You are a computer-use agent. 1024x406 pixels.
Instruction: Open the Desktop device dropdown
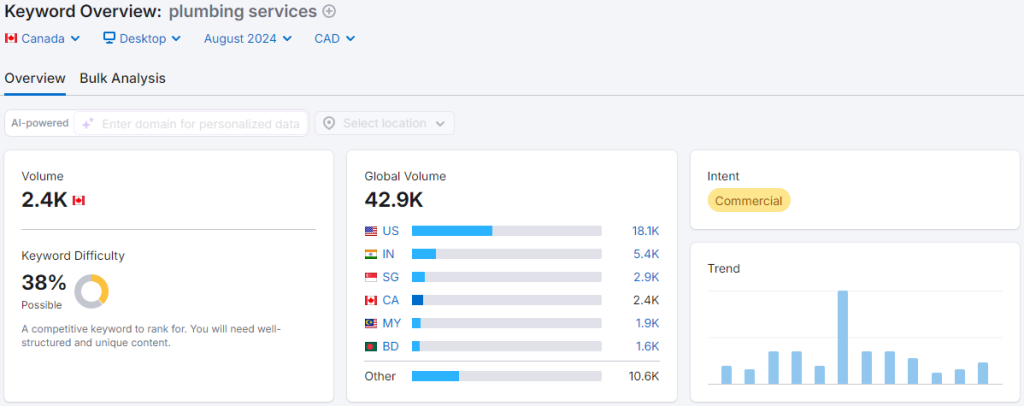point(142,39)
